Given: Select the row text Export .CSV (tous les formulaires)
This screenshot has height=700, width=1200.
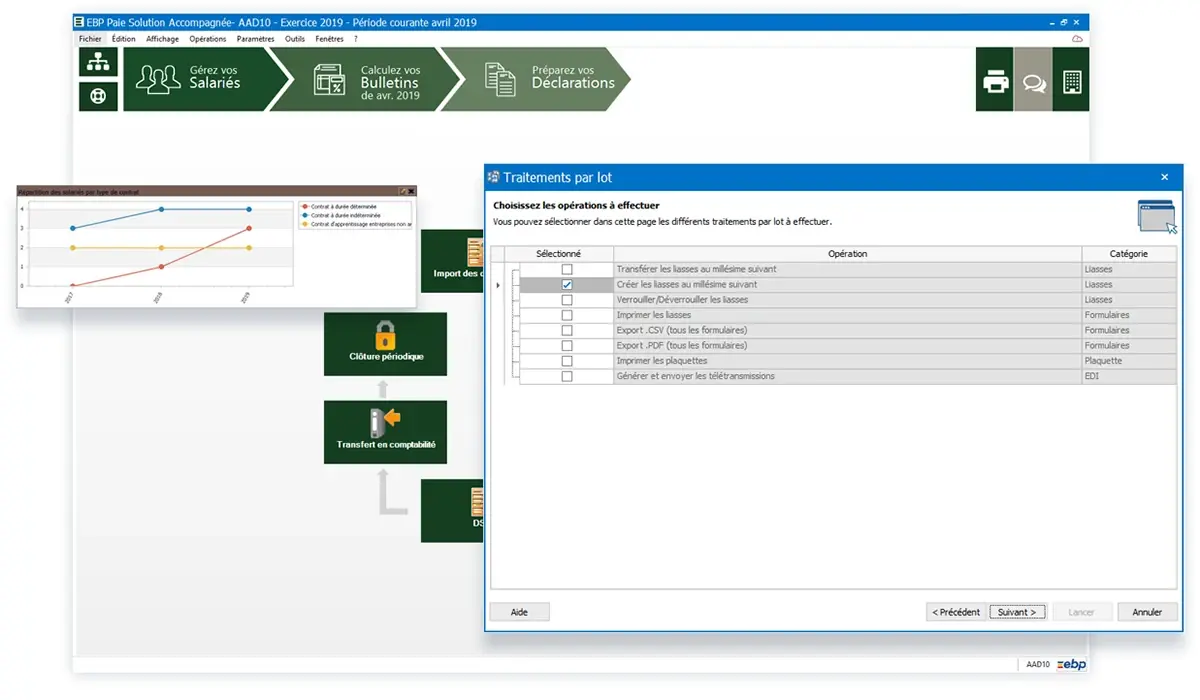Looking at the screenshot, I should 682,330.
